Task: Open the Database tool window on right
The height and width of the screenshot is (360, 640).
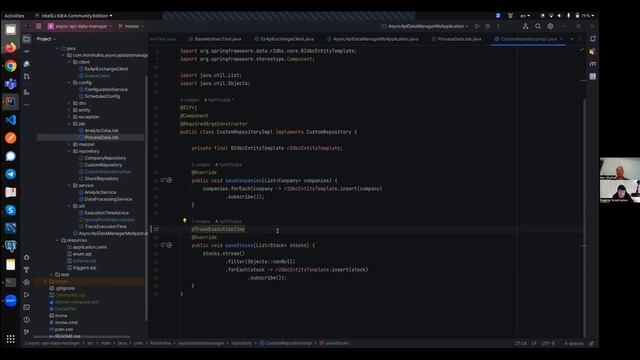Action: pos(593,76)
